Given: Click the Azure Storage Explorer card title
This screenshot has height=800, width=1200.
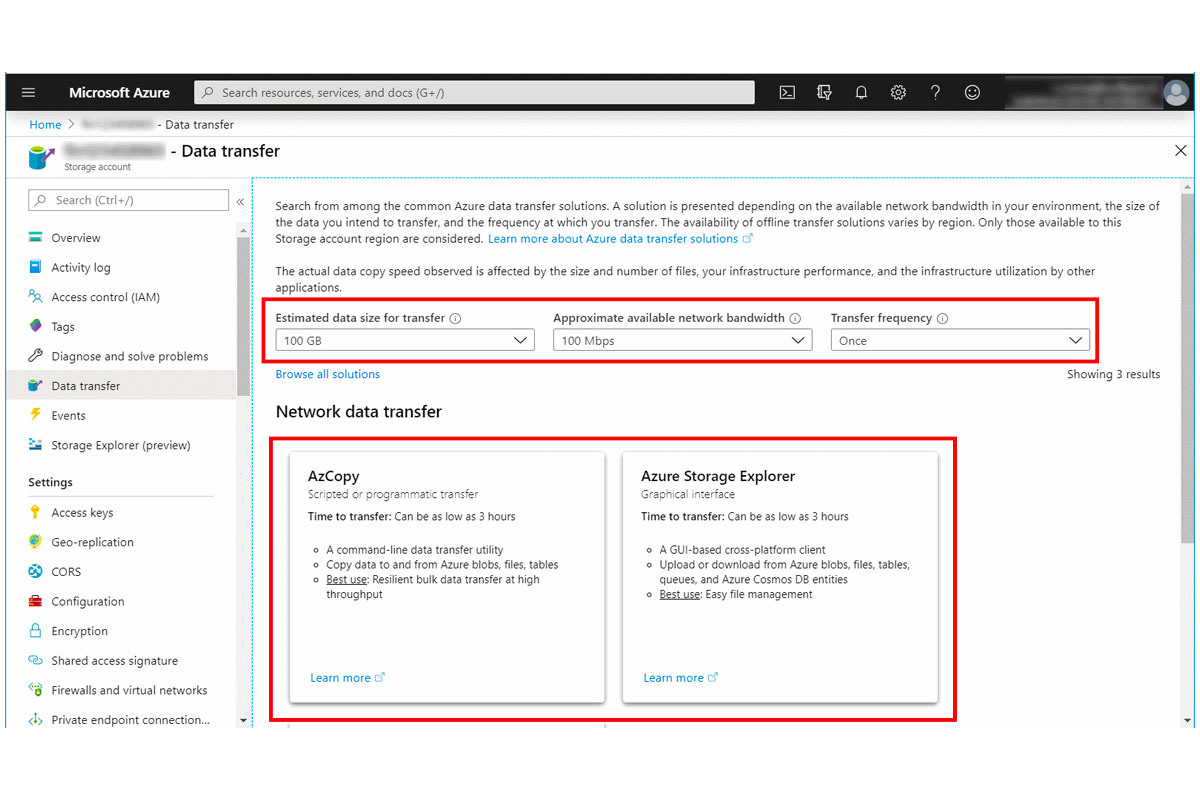Looking at the screenshot, I should pyautogui.click(x=718, y=476).
